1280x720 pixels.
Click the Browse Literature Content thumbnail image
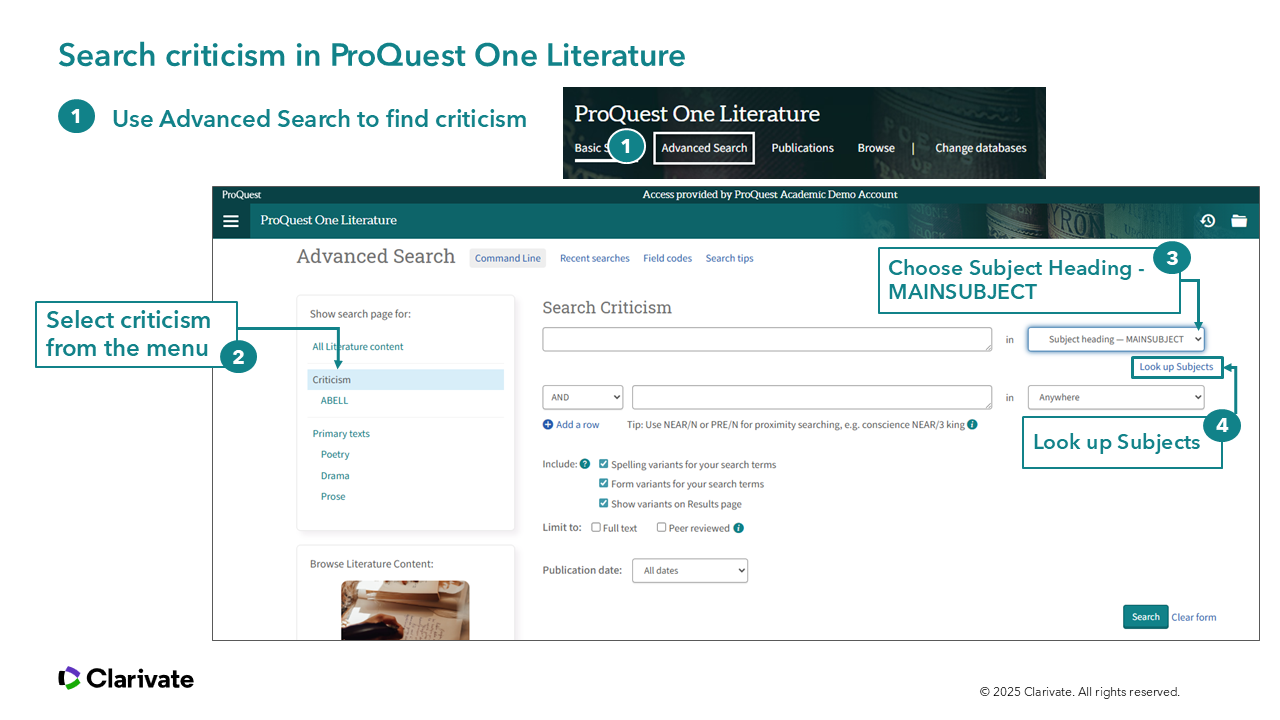click(x=405, y=610)
